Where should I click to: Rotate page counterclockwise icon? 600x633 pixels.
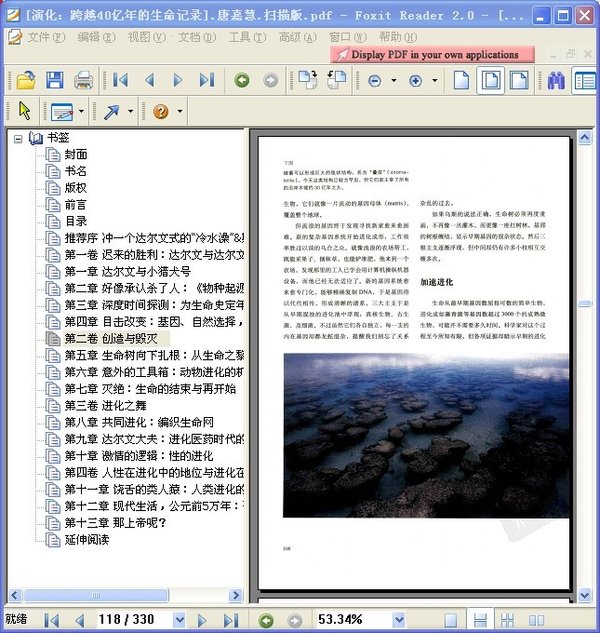[x=336, y=80]
